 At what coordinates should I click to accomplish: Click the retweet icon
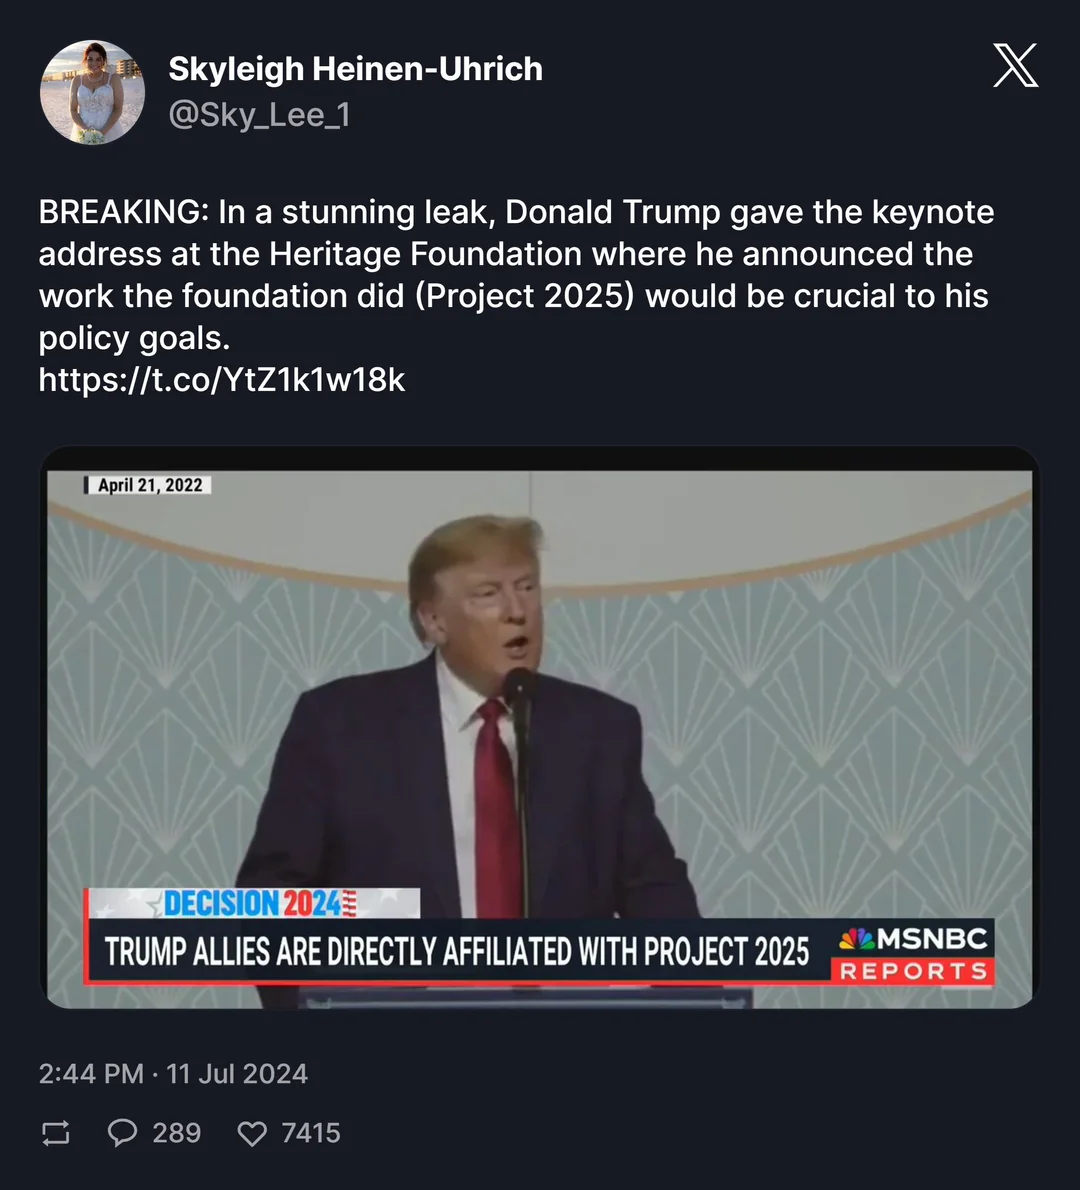pos(56,1133)
